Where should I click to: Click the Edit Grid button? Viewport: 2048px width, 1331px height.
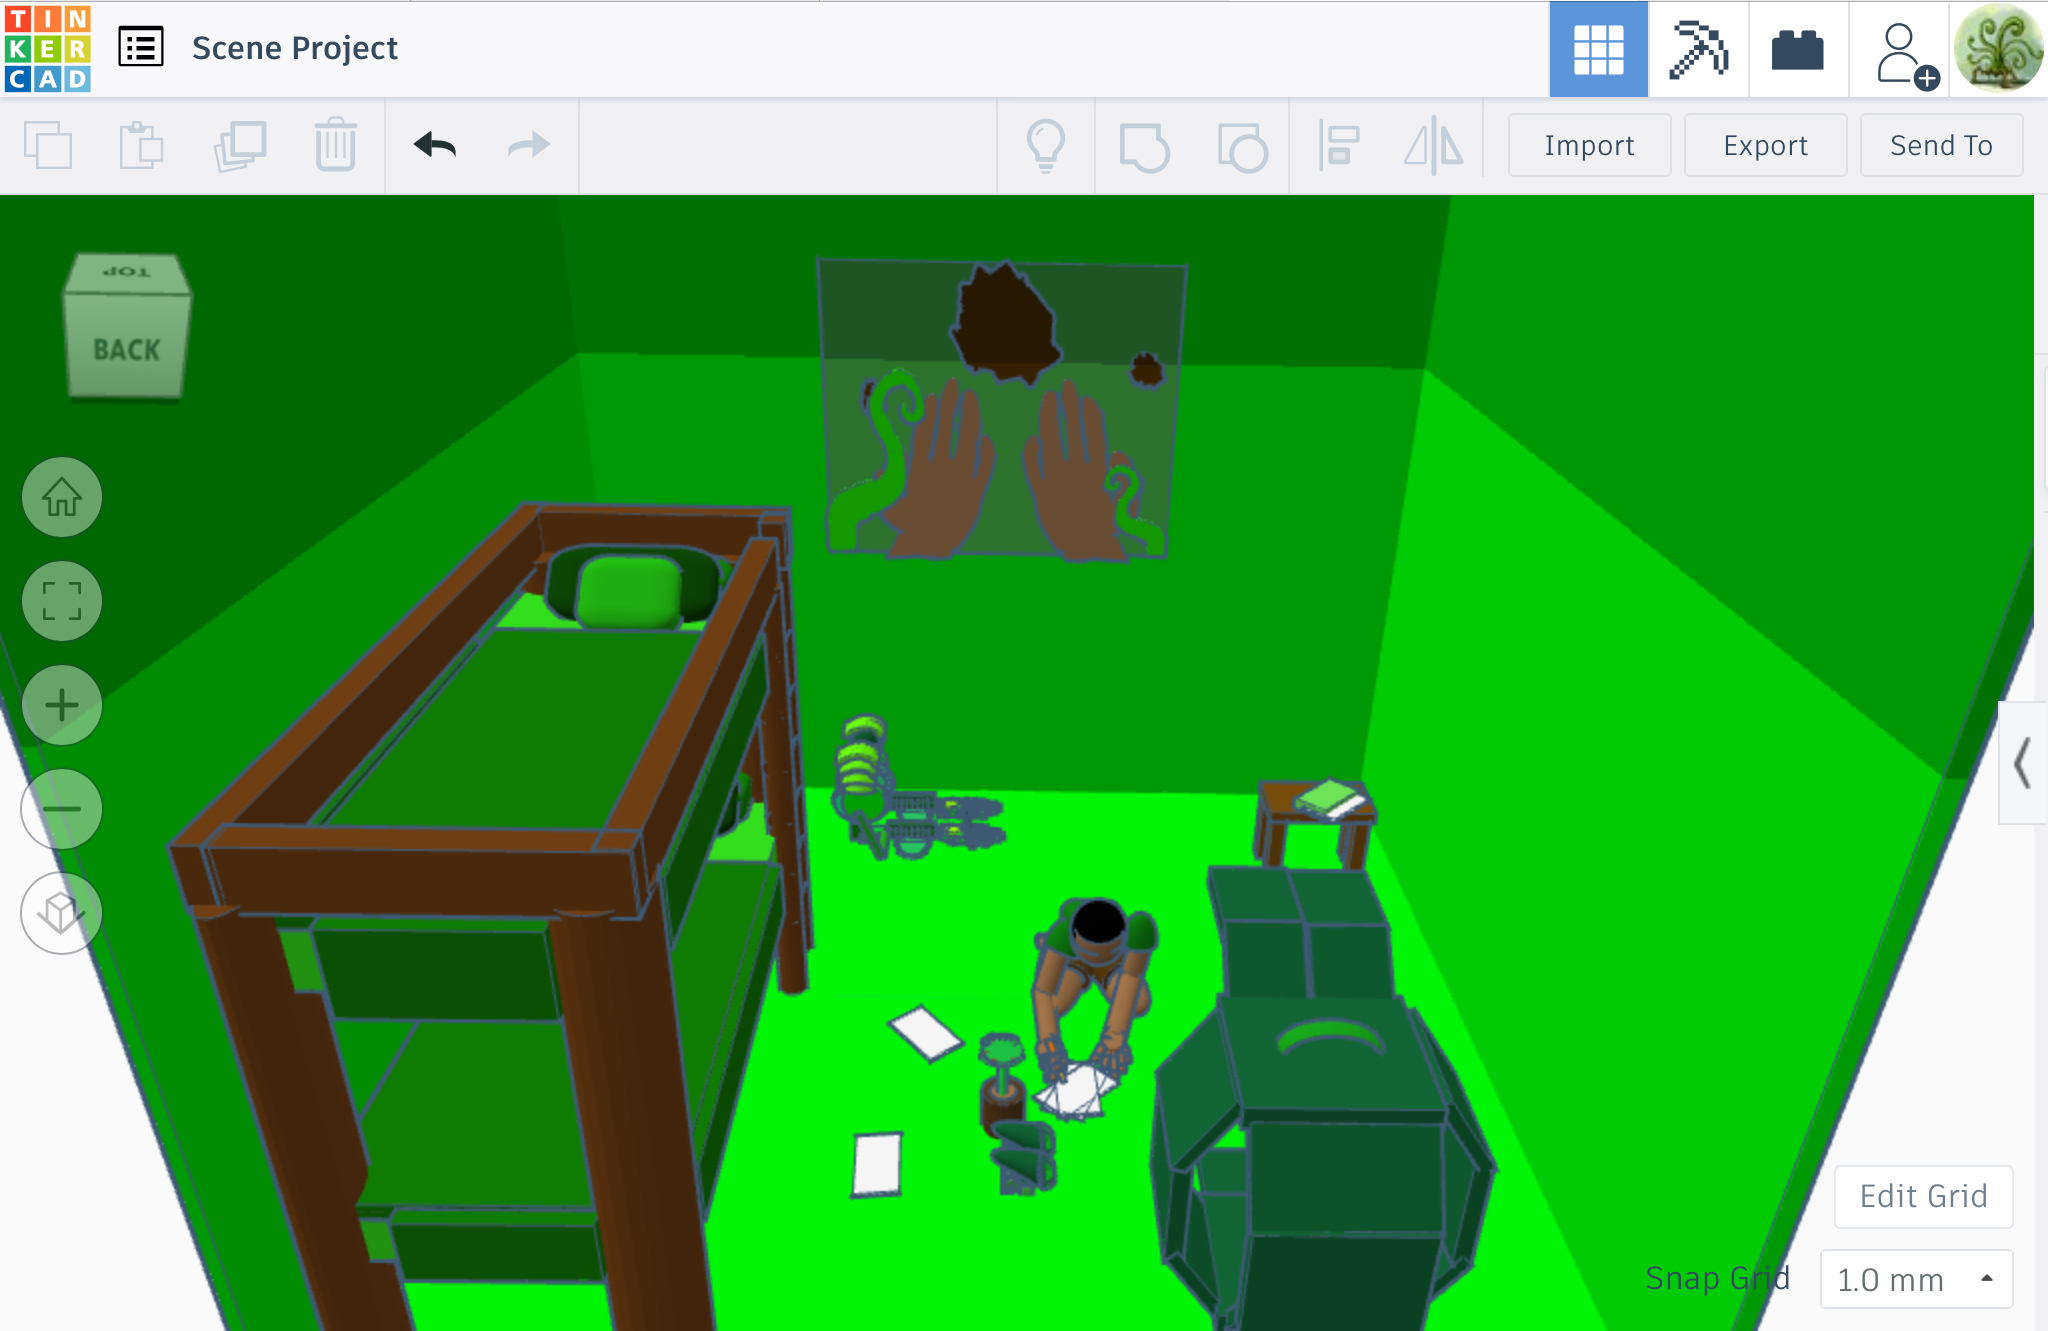click(1923, 1196)
